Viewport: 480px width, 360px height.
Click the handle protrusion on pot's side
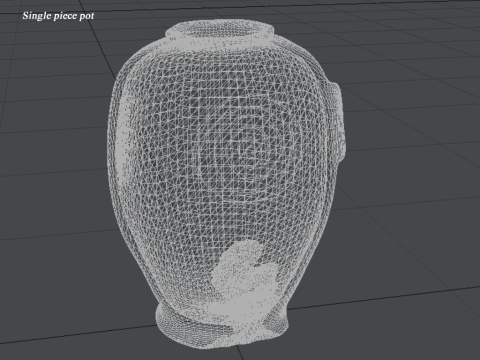(x=337, y=123)
